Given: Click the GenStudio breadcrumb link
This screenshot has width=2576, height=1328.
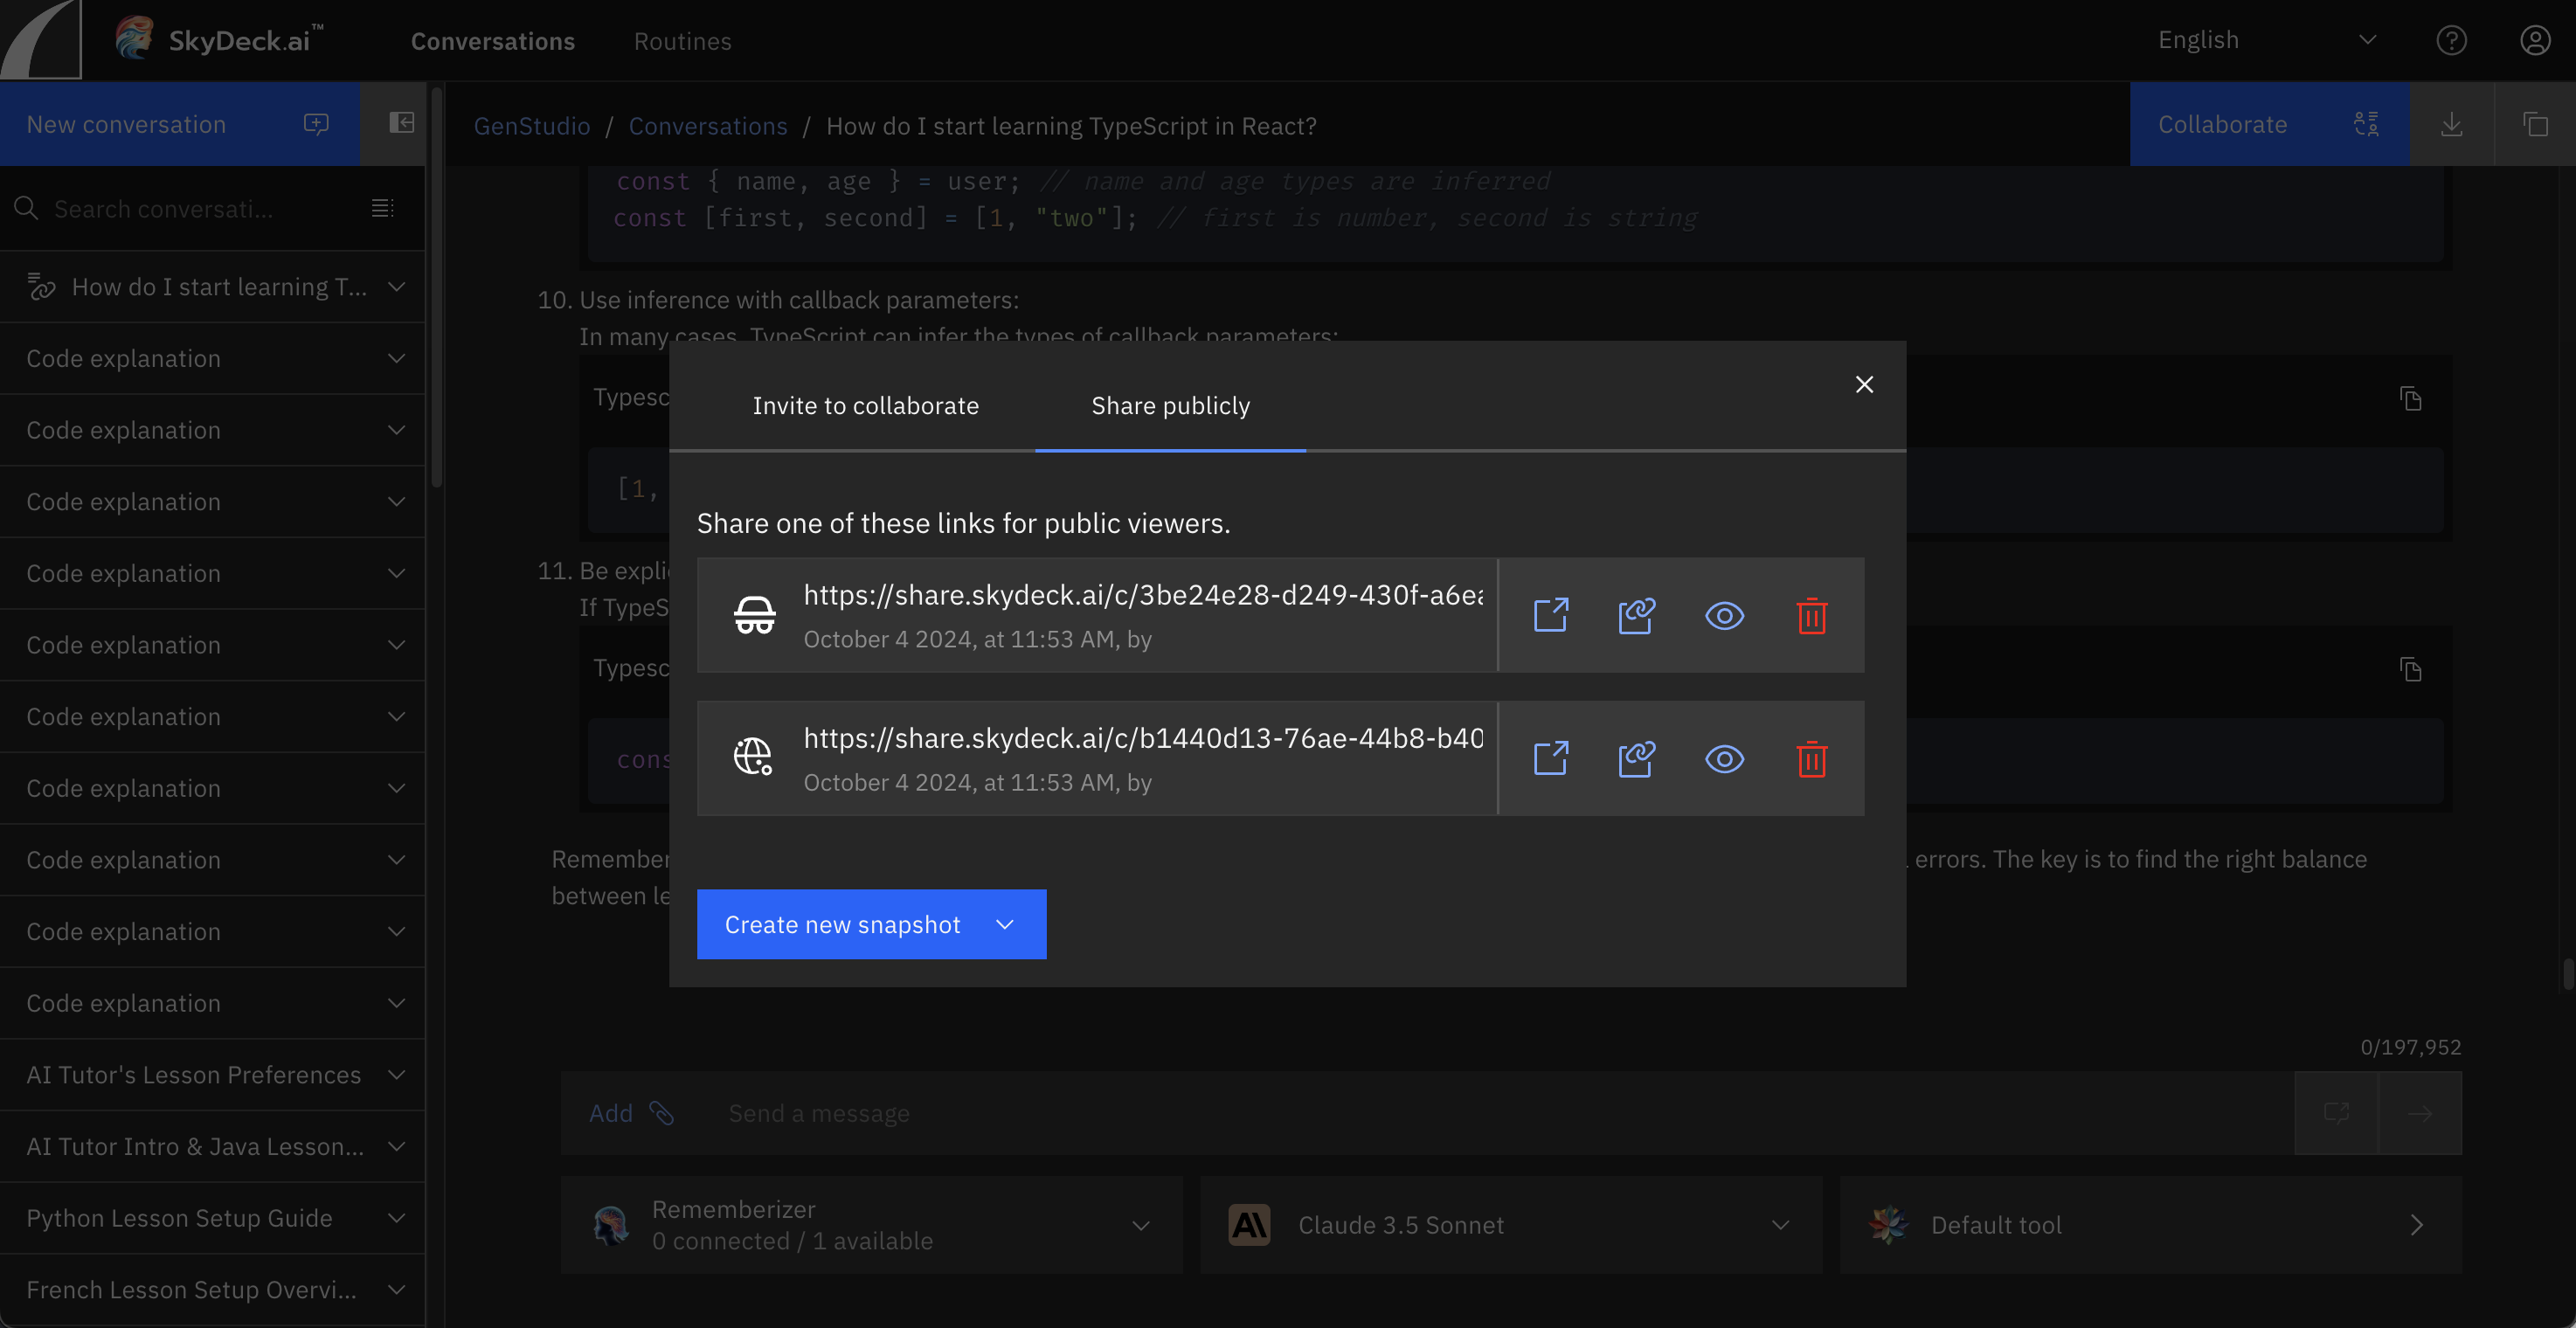Looking at the screenshot, I should point(531,126).
